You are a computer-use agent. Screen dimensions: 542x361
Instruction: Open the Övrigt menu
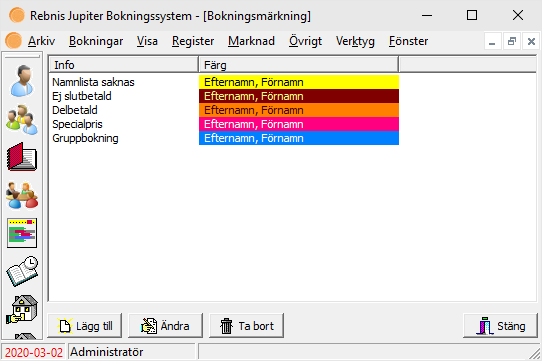point(305,41)
